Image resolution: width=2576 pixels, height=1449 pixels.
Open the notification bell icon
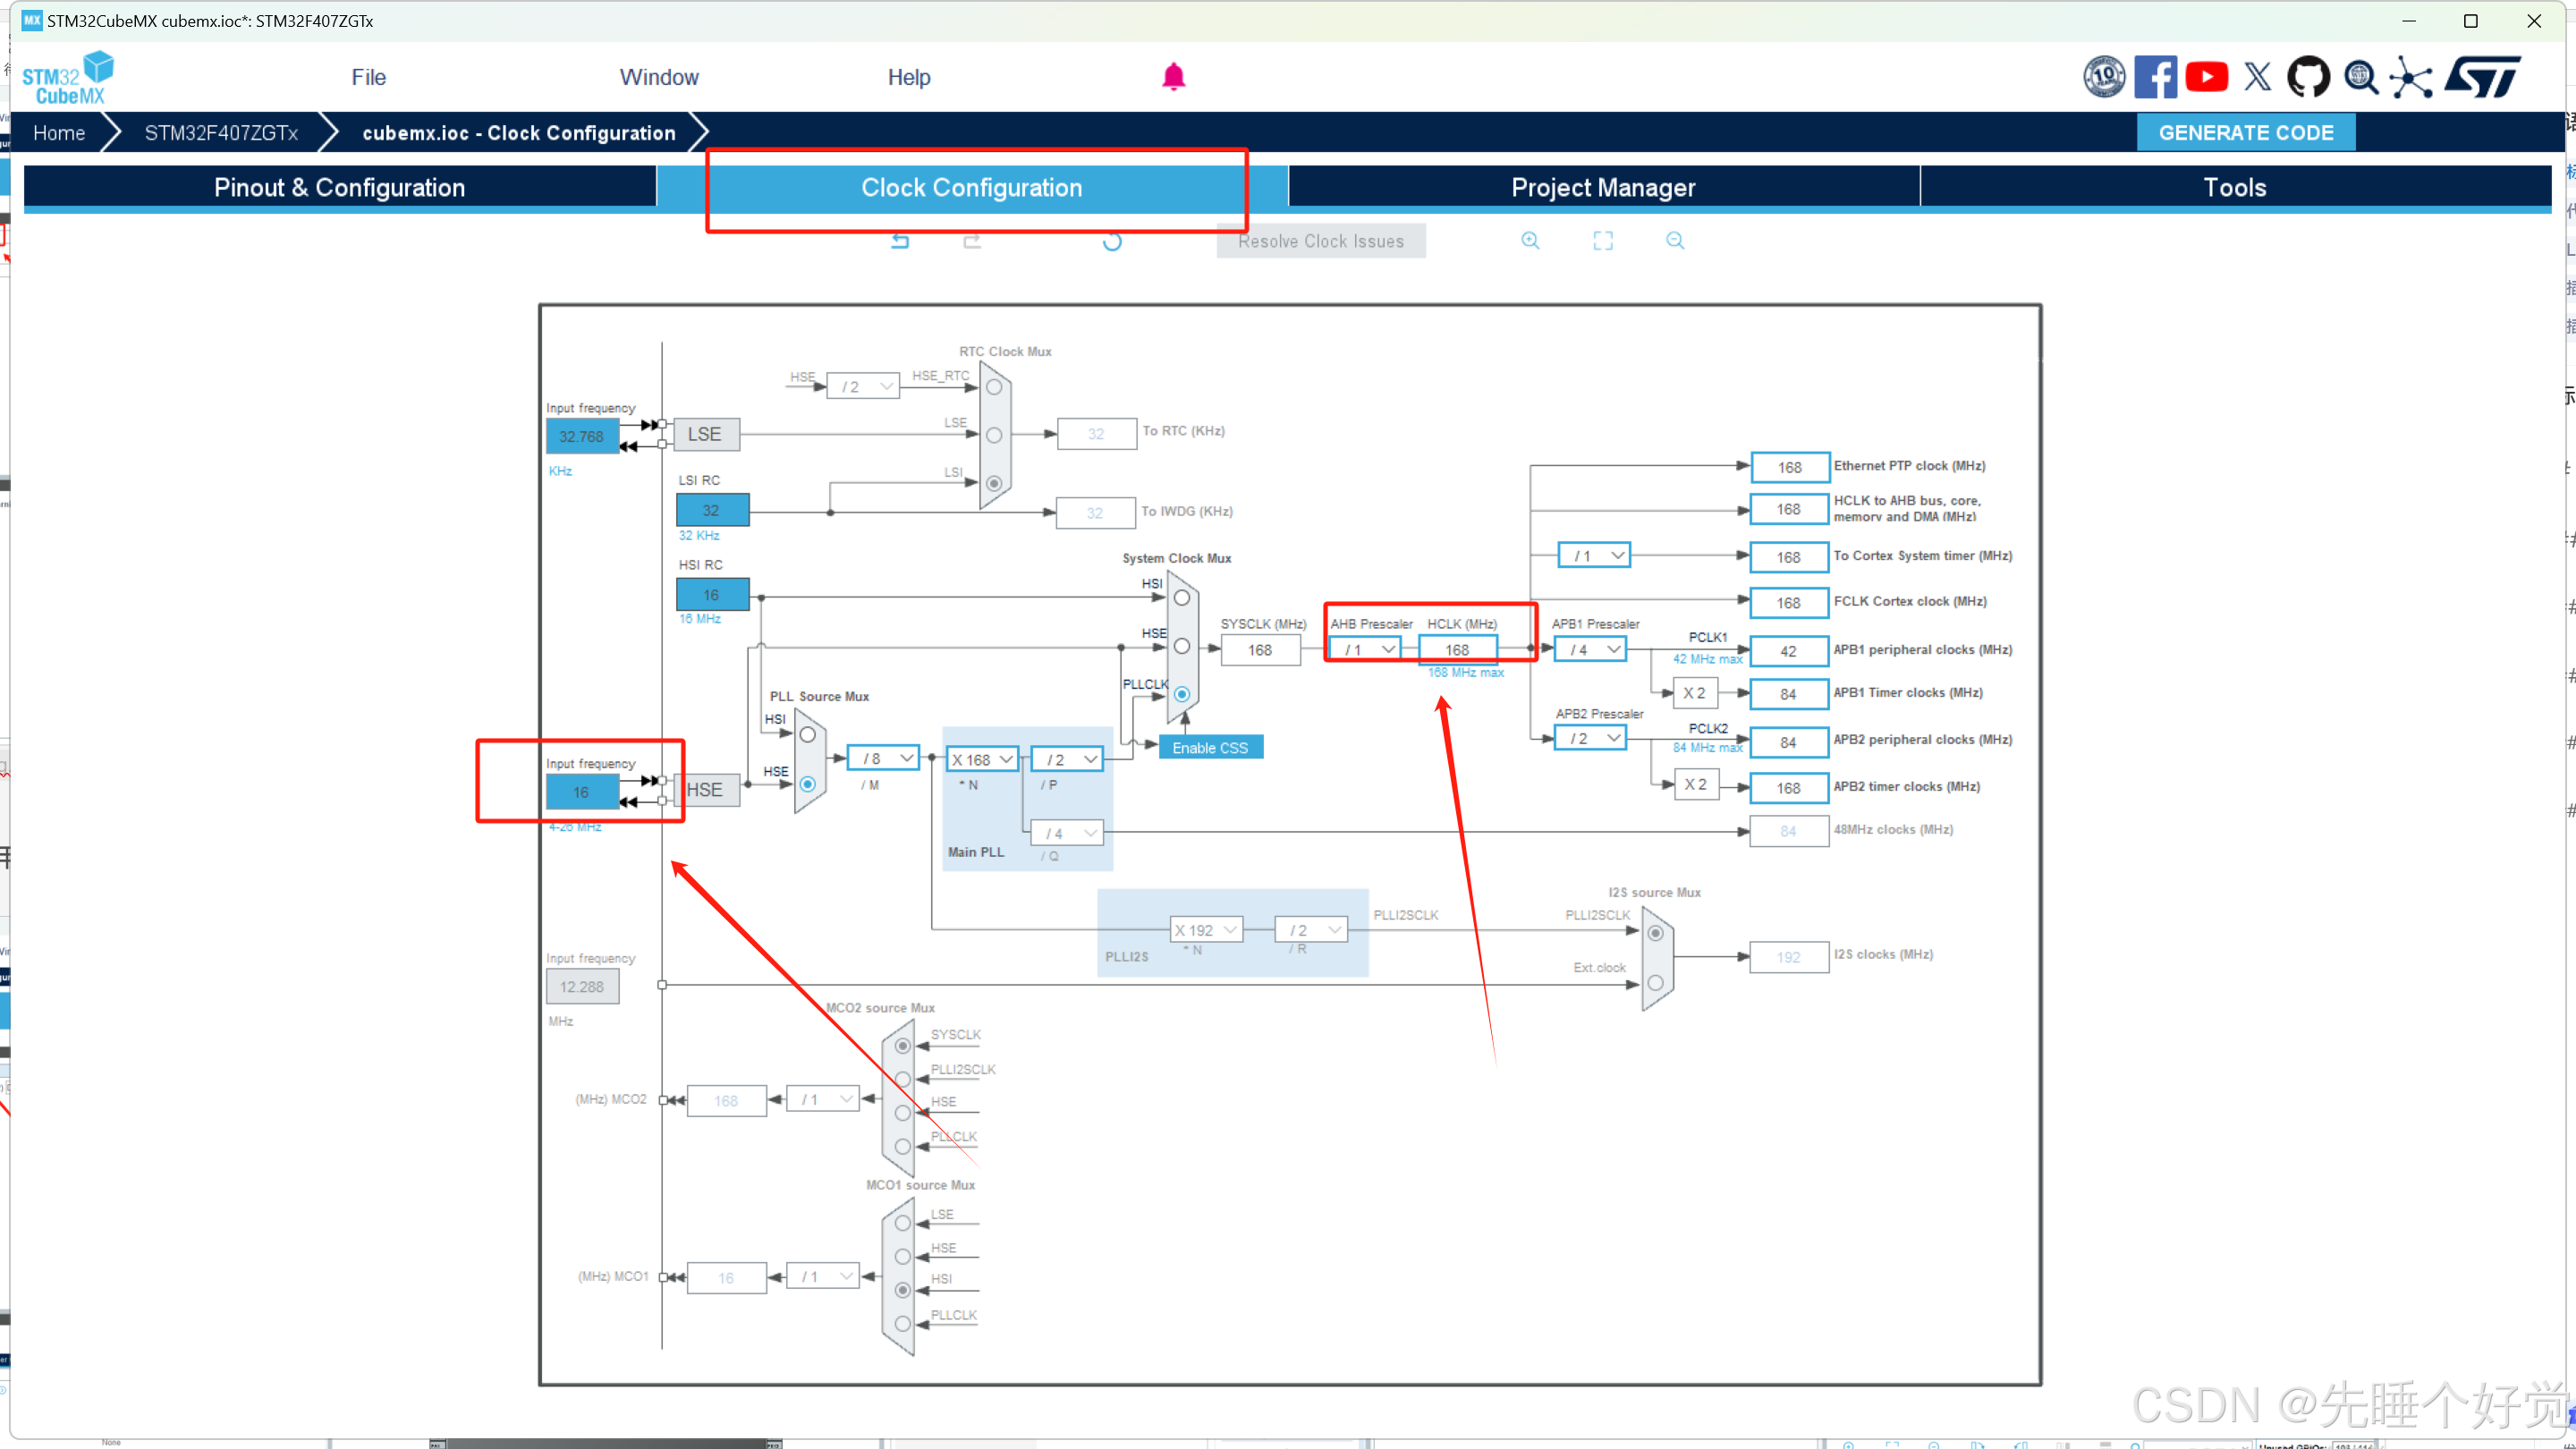pyautogui.click(x=1173, y=77)
